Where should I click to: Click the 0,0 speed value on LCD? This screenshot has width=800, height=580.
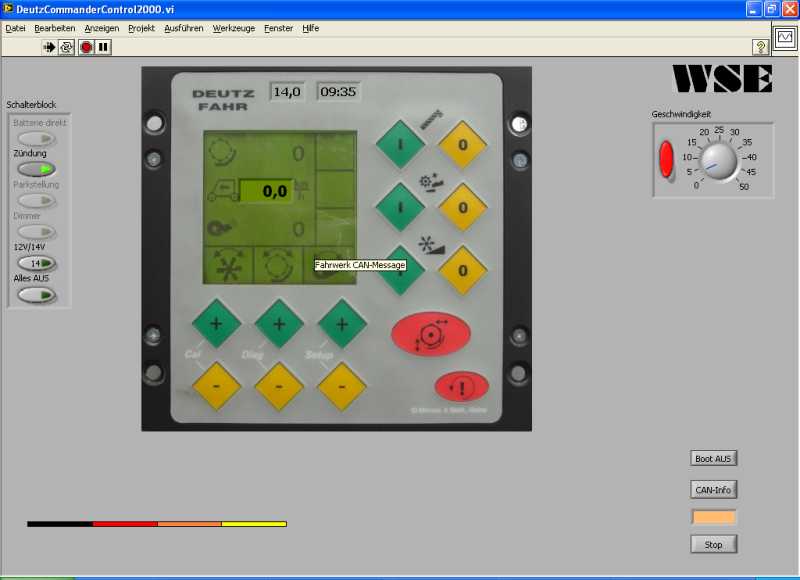tap(267, 191)
